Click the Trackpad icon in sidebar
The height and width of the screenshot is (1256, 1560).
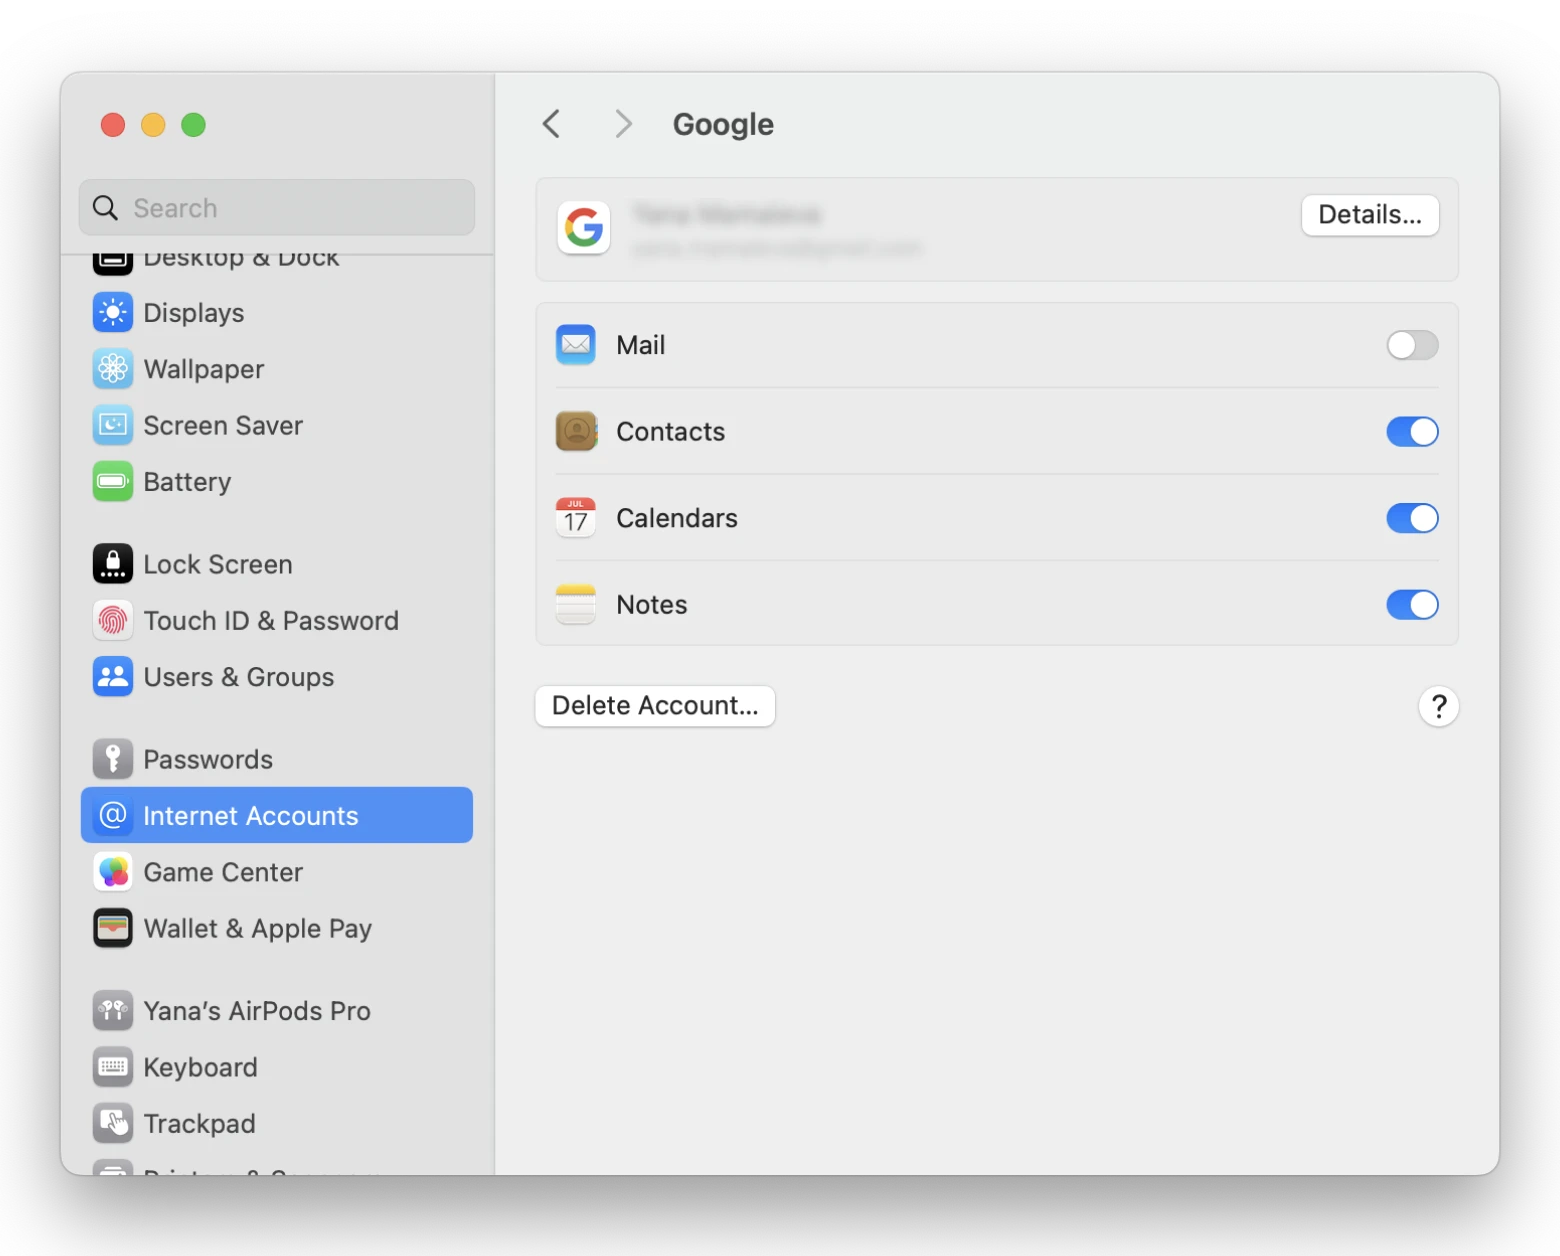click(113, 1123)
